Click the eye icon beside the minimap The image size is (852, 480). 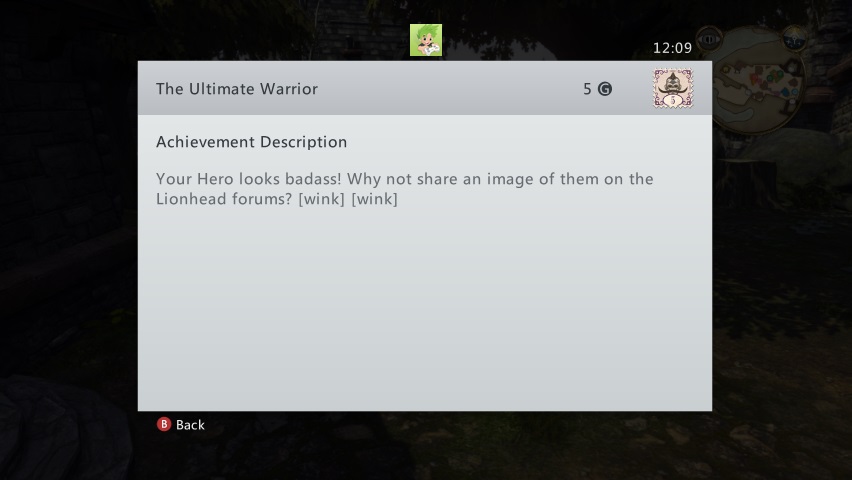(x=709, y=39)
